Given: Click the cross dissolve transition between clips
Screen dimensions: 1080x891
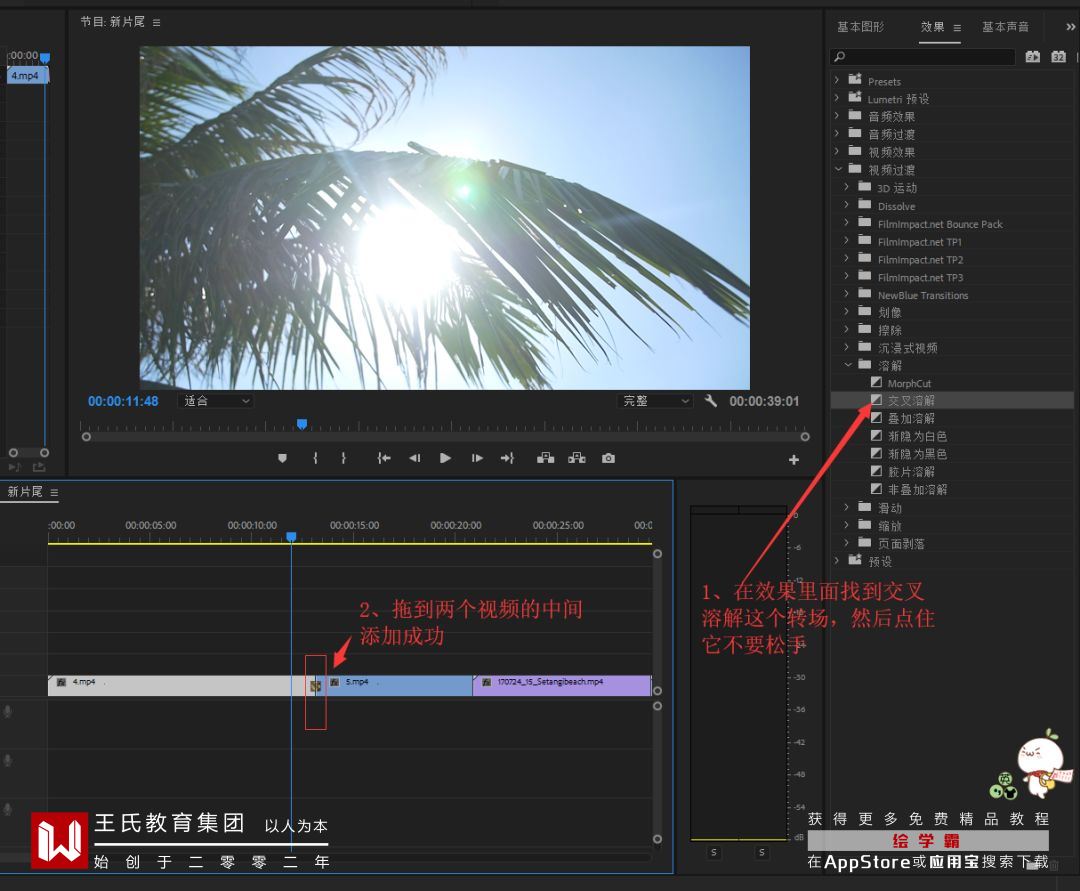Looking at the screenshot, I should tap(315, 686).
